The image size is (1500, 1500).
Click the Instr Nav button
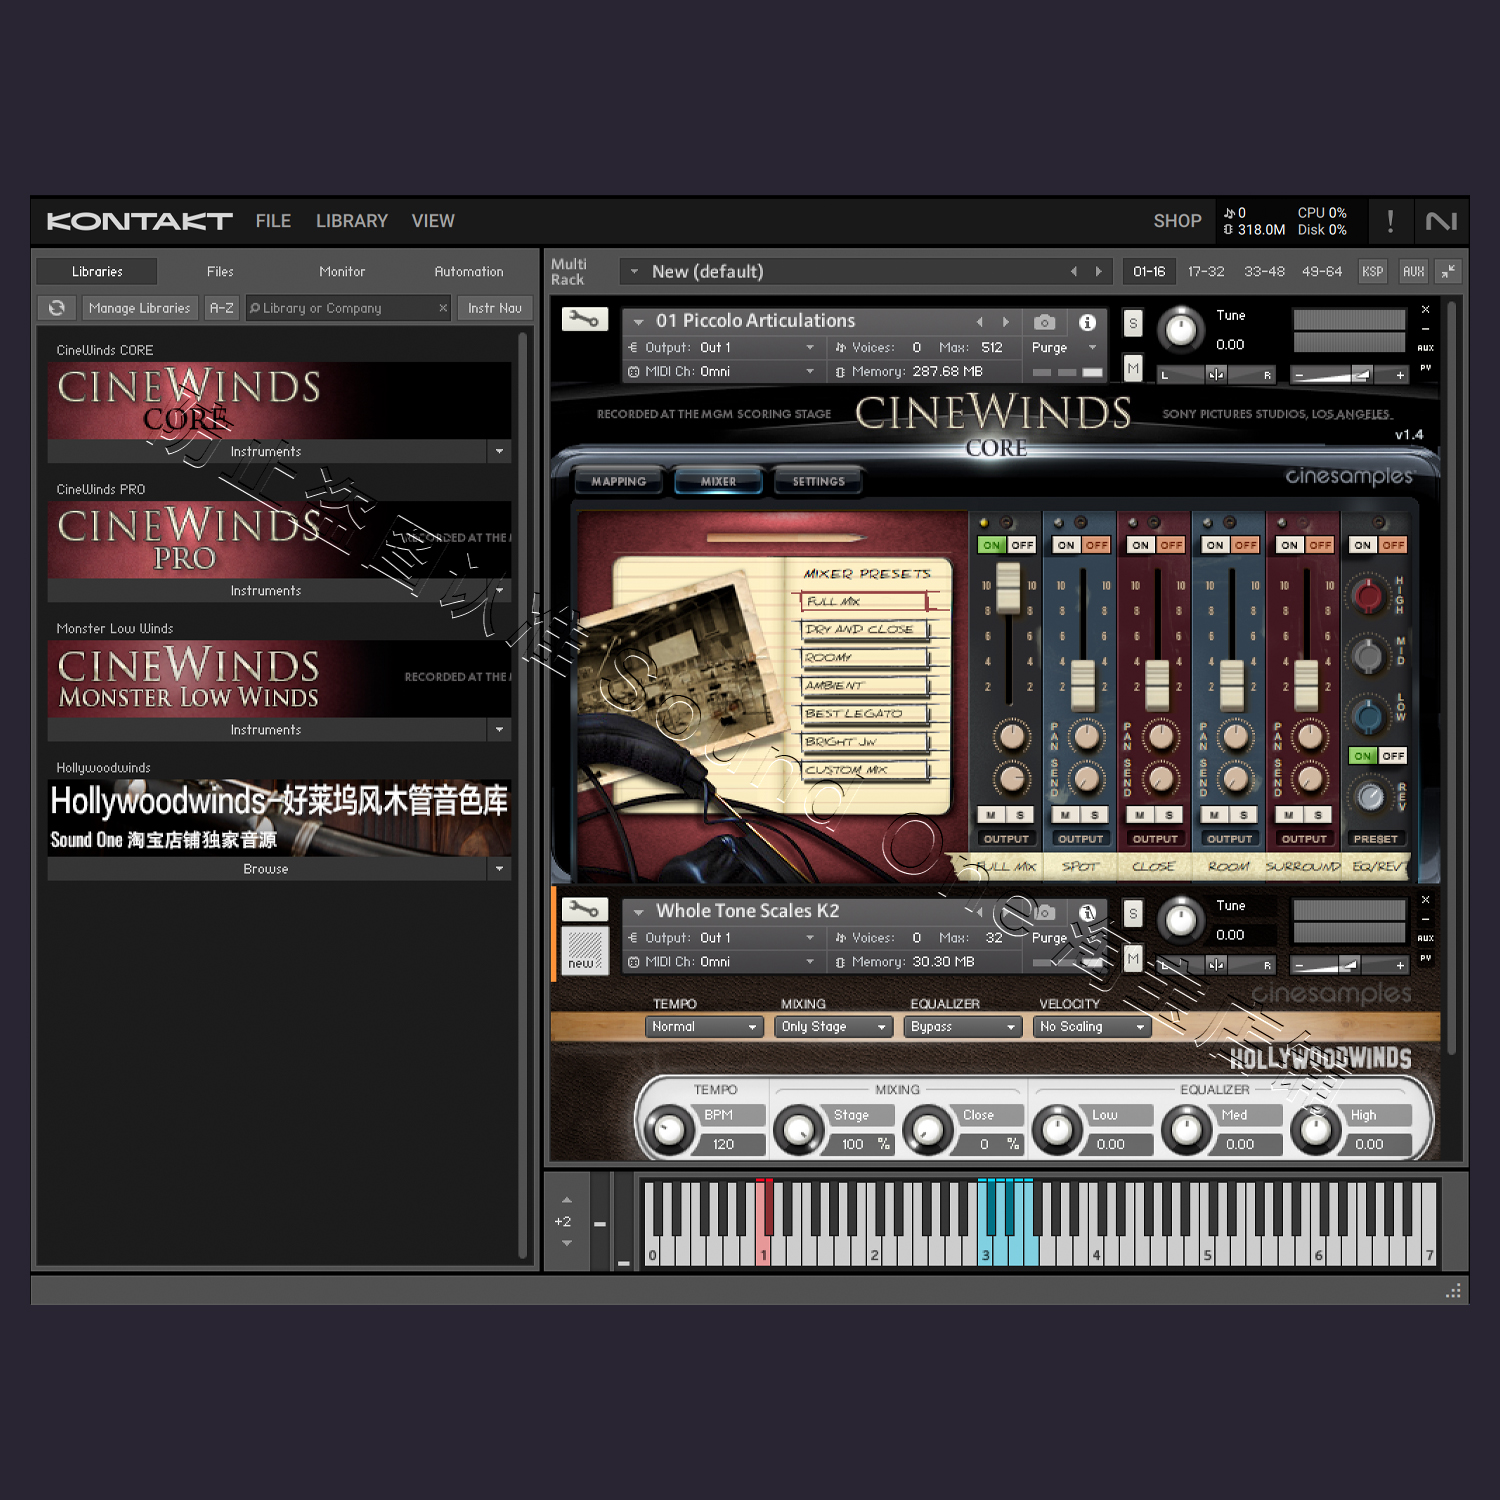pos(495,308)
